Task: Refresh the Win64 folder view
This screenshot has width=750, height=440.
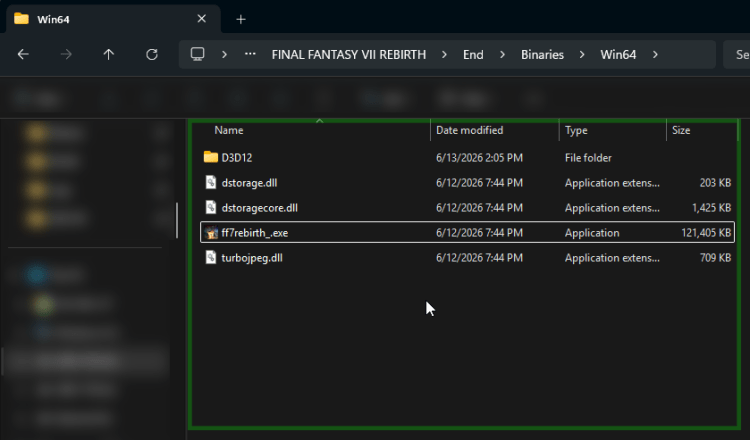Action: click(x=152, y=55)
